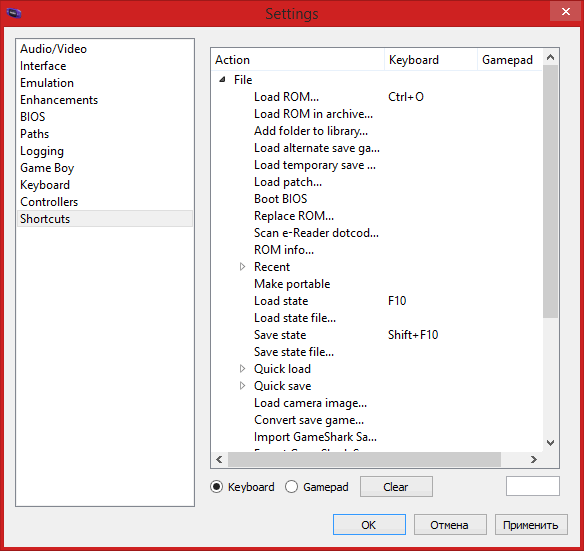The height and width of the screenshot is (551, 584).
Task: Click the horizontal scroll right arrow
Action: pos(534,460)
